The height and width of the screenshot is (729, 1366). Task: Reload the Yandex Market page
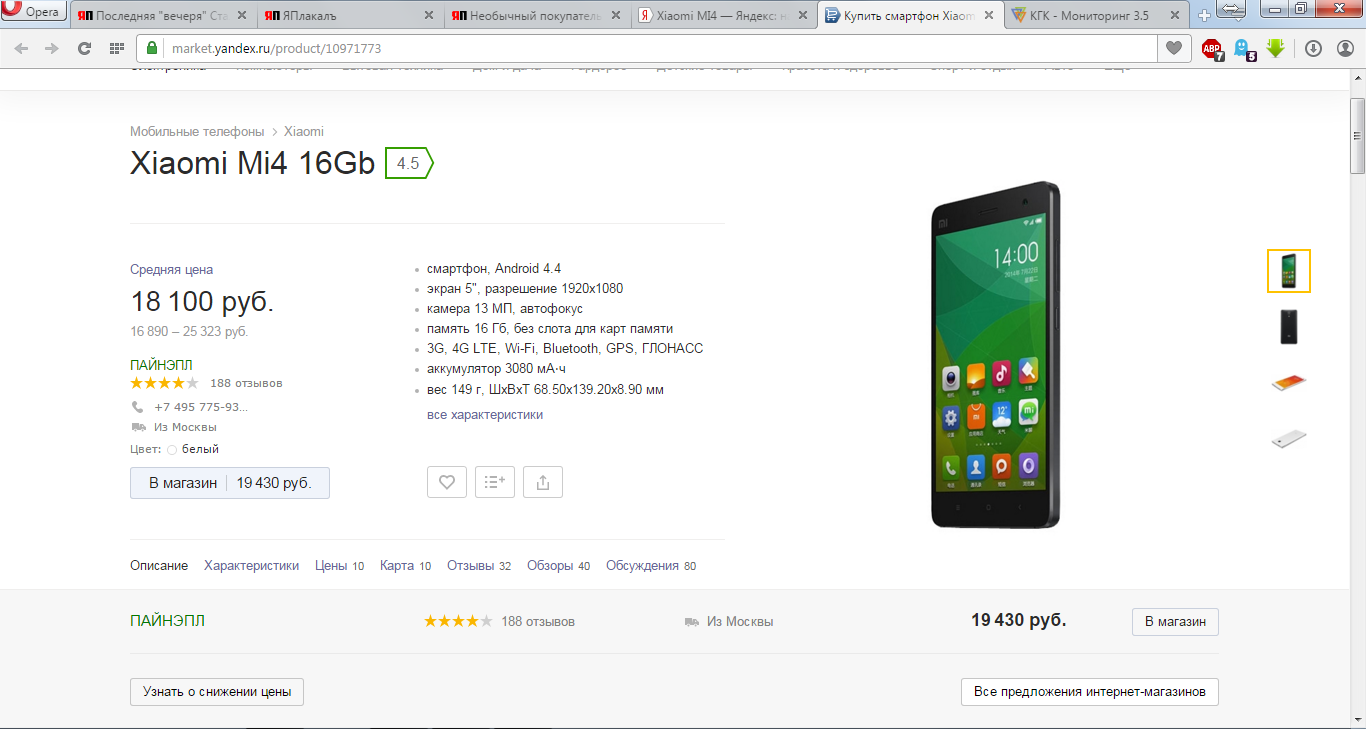84,48
